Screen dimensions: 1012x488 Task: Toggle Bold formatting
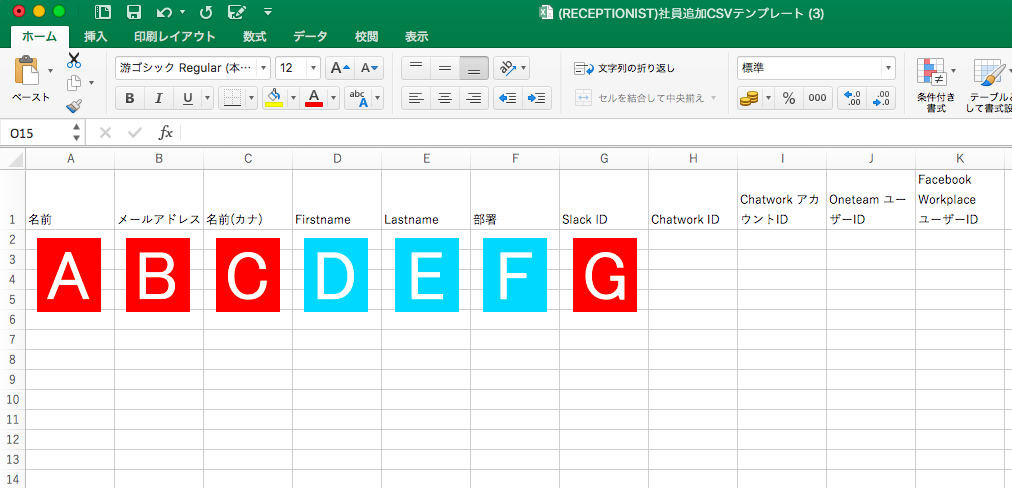(129, 98)
